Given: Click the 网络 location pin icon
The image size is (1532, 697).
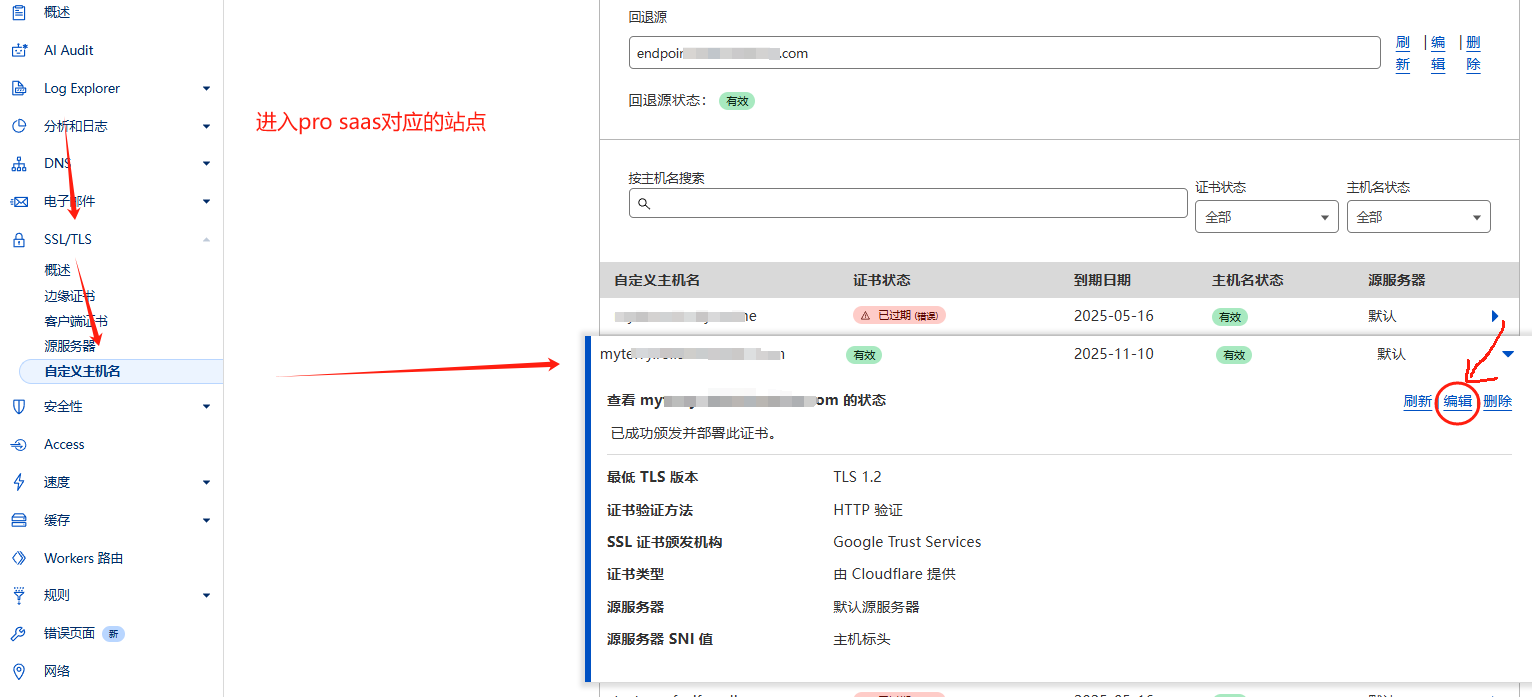Looking at the screenshot, I should [x=18, y=672].
